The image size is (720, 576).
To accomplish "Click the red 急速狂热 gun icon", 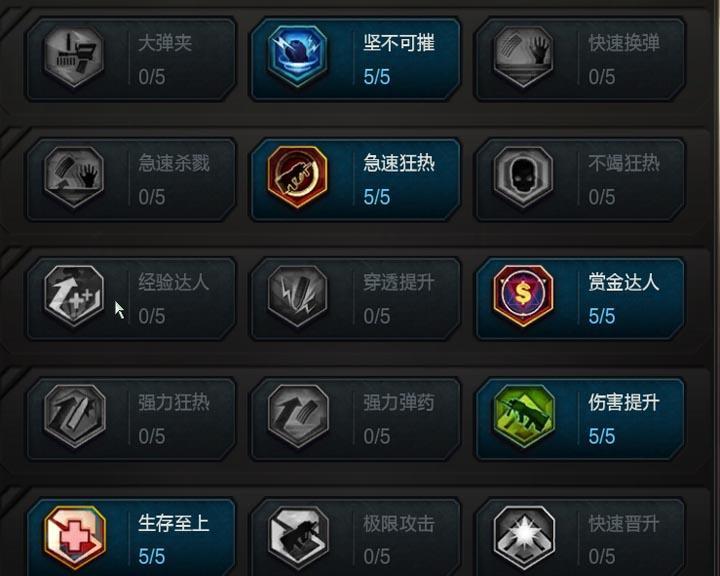I will point(298,176).
